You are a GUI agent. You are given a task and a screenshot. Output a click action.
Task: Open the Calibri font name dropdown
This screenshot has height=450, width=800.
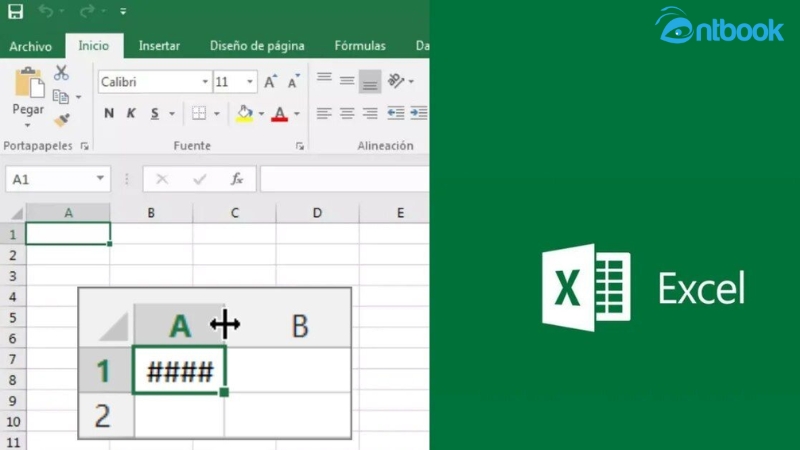[x=205, y=82]
